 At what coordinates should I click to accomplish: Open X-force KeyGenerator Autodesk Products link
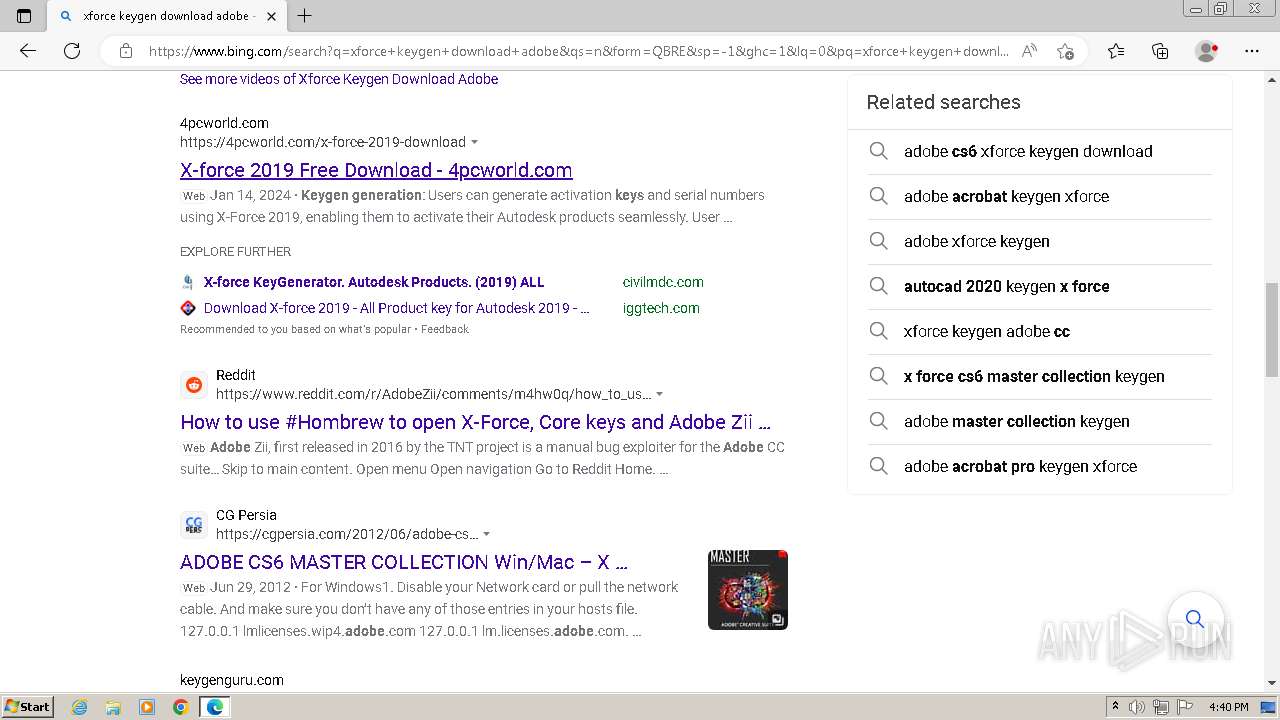point(374,282)
